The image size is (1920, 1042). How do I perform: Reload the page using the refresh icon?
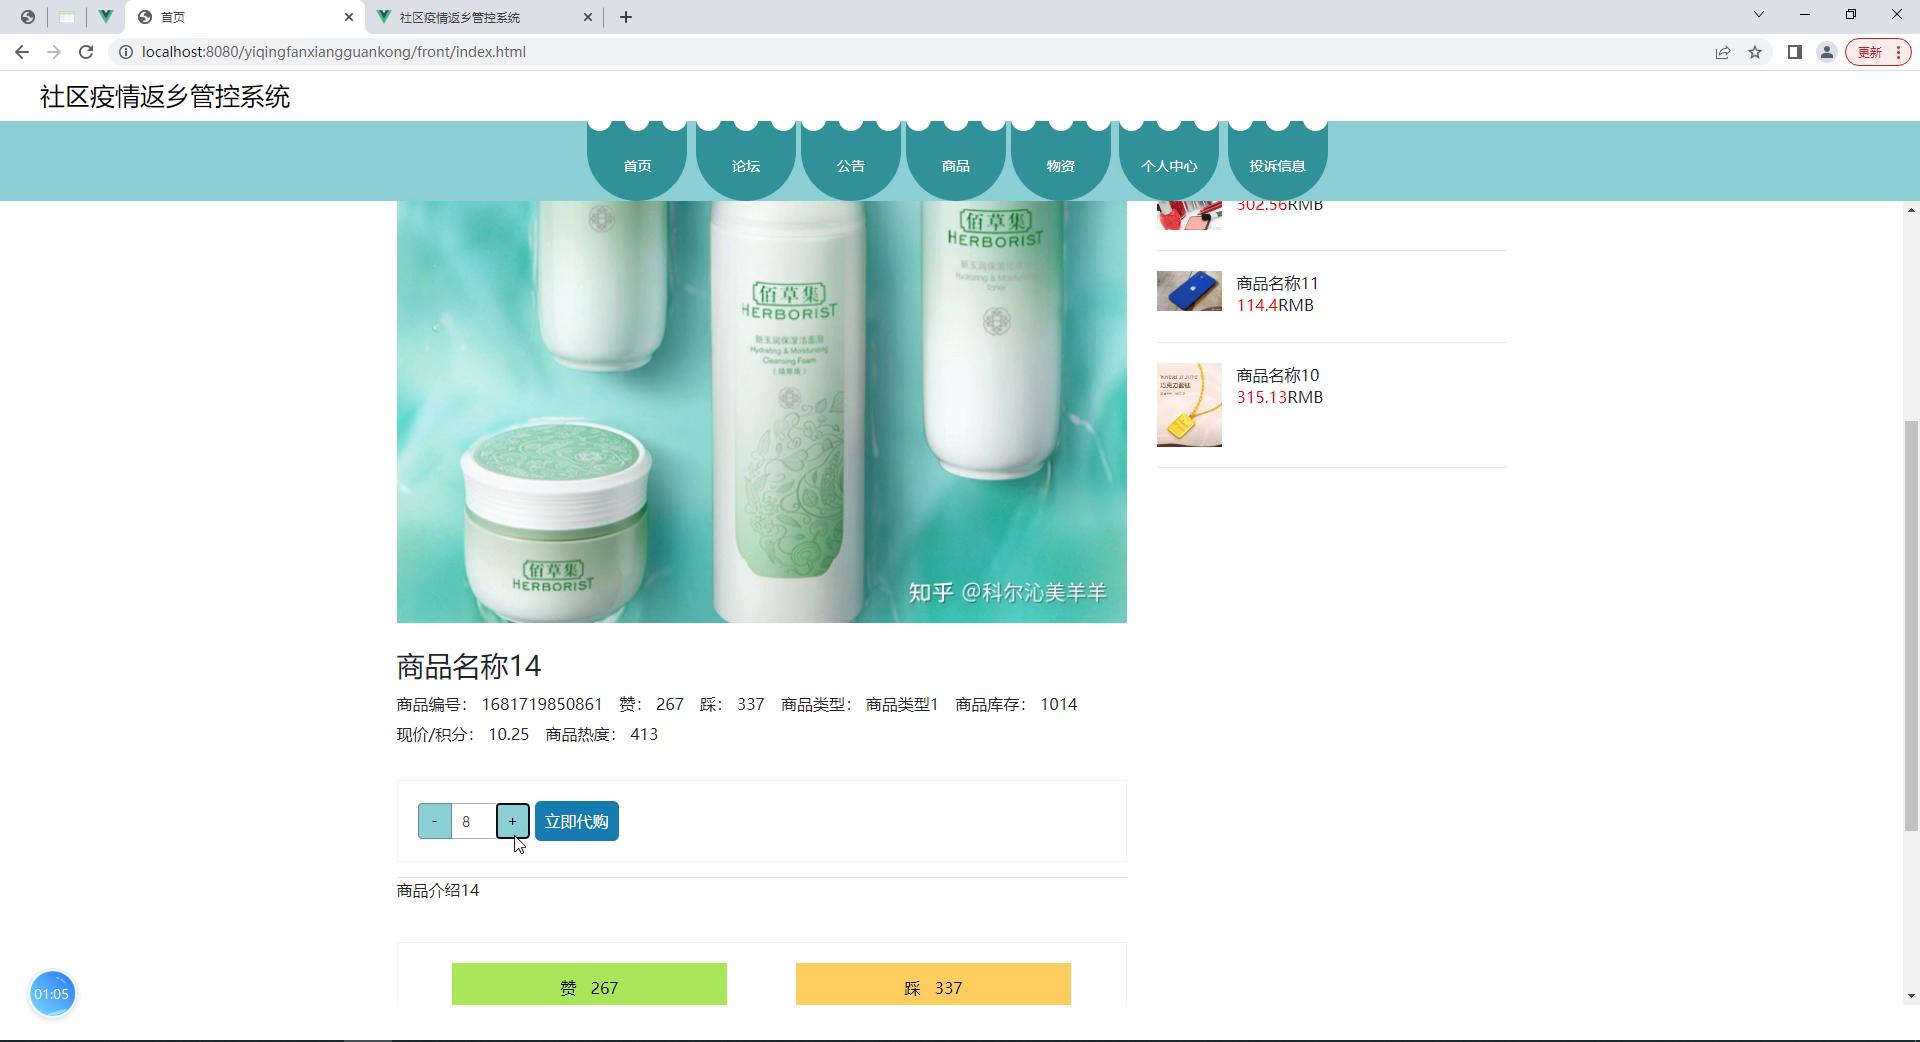coord(86,52)
